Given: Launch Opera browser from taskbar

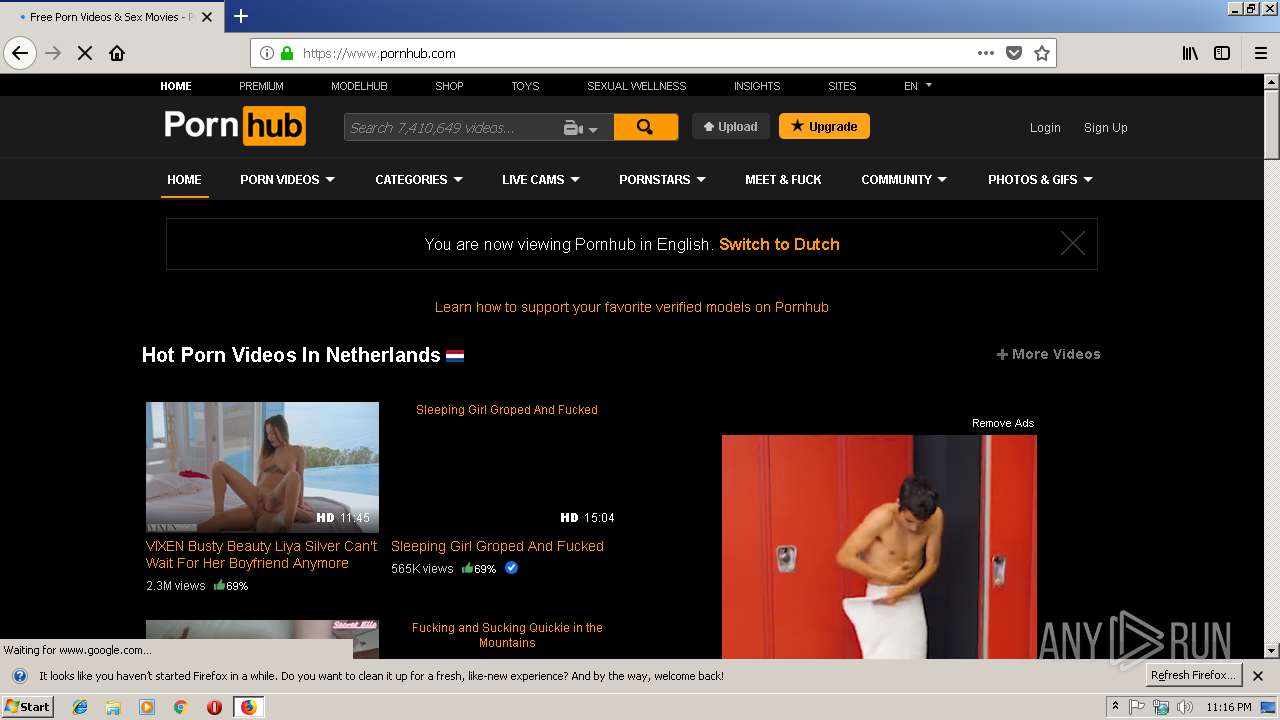Looking at the screenshot, I should [214, 707].
